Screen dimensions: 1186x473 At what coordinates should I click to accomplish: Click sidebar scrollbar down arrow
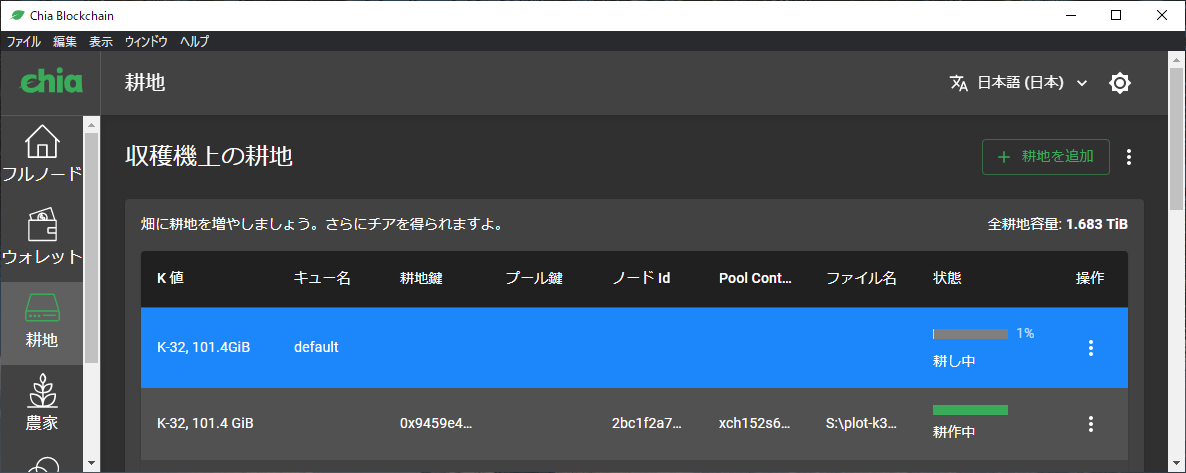[x=92, y=462]
